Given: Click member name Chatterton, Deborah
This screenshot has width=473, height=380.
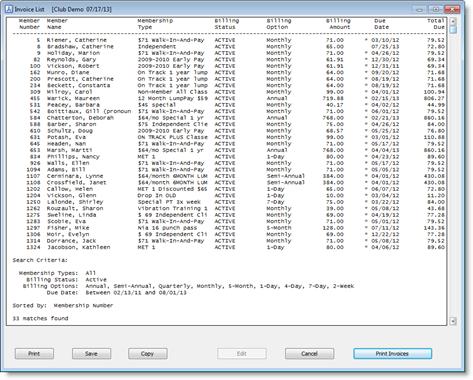Looking at the screenshot, I should 80,118.
